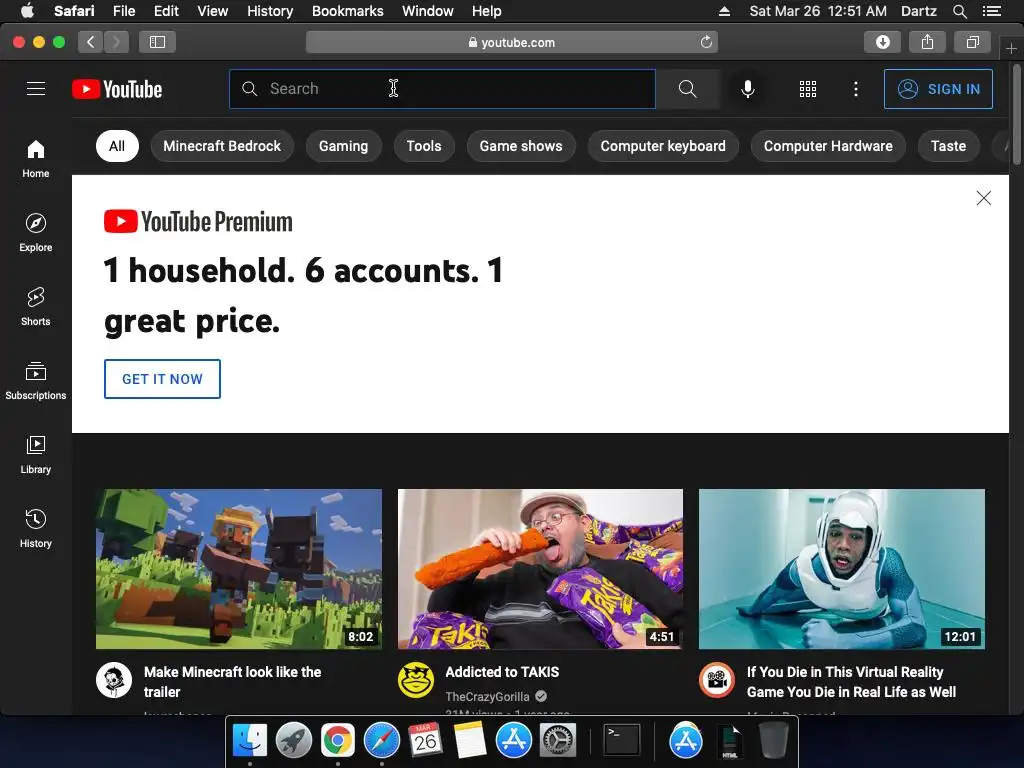Show Safari downloads

tap(882, 42)
